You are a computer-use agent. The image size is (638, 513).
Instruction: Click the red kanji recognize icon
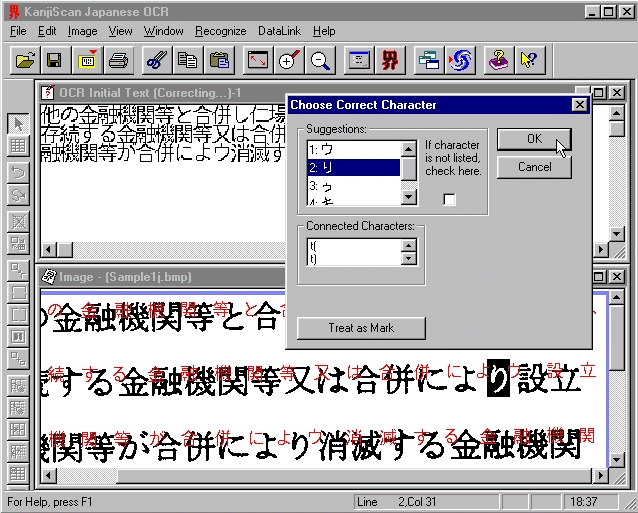(x=393, y=60)
